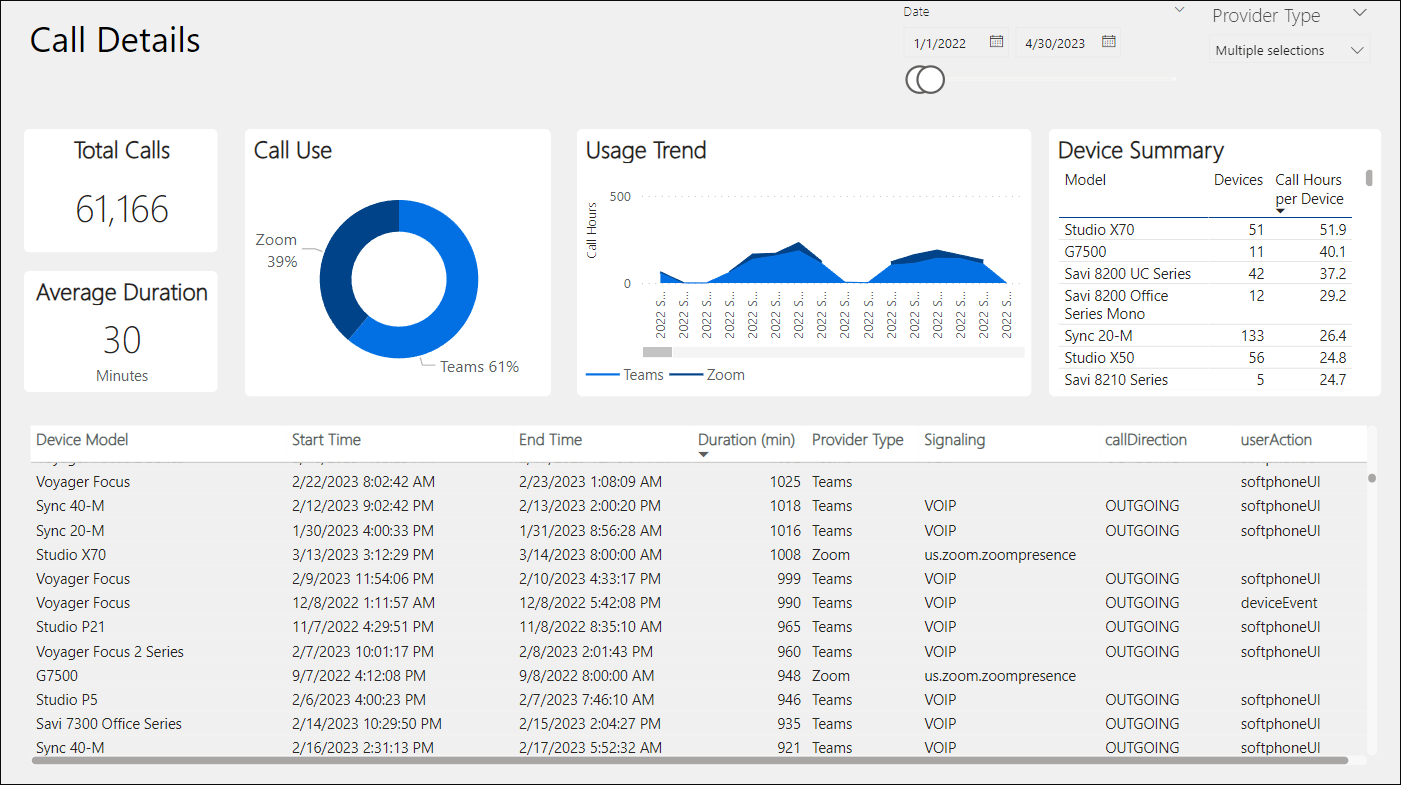The height and width of the screenshot is (785, 1401).
Task: Click the end date field showing 4/30/2023
Action: pyautogui.click(x=1055, y=43)
